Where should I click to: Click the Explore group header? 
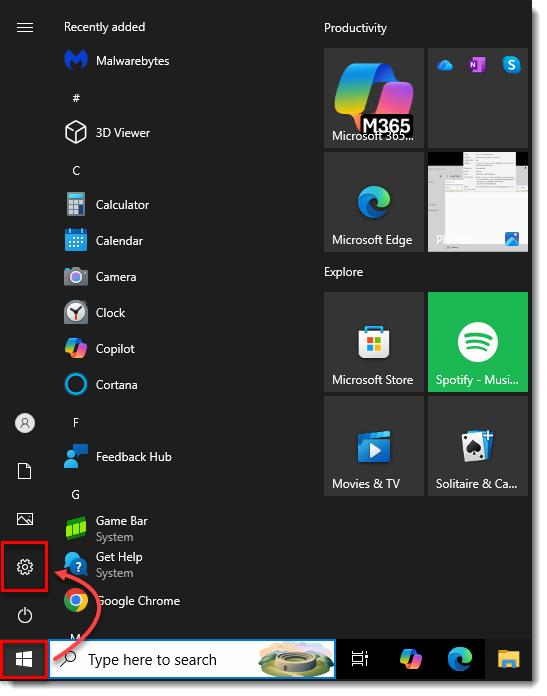click(343, 272)
